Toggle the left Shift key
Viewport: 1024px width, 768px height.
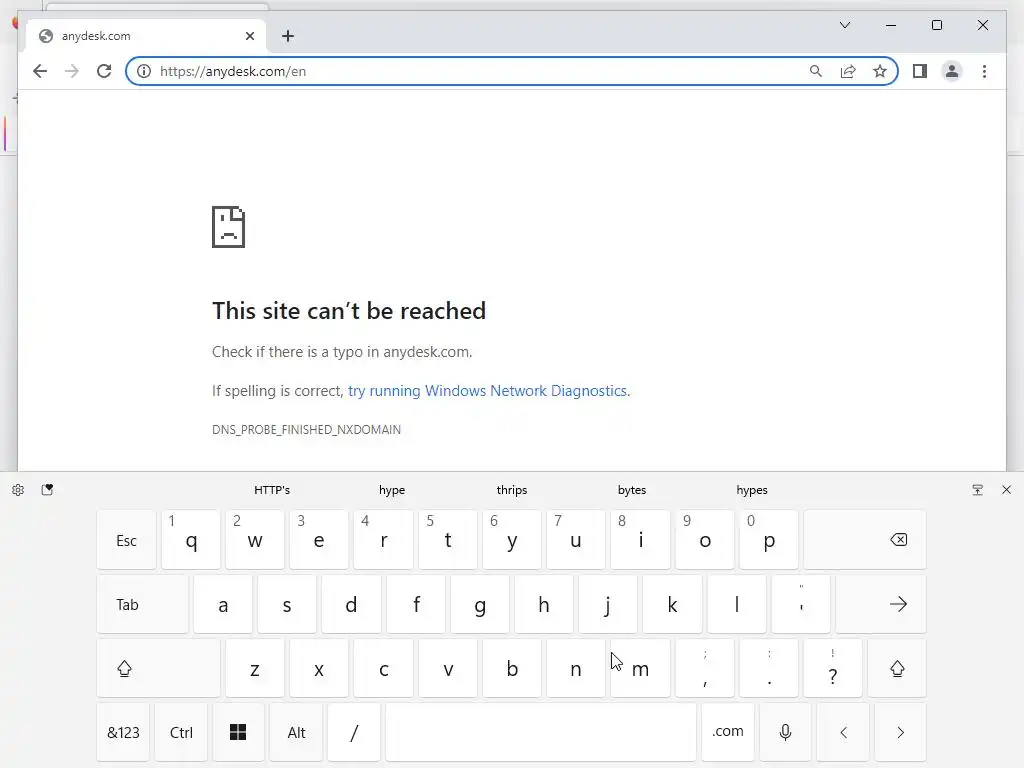coord(159,668)
